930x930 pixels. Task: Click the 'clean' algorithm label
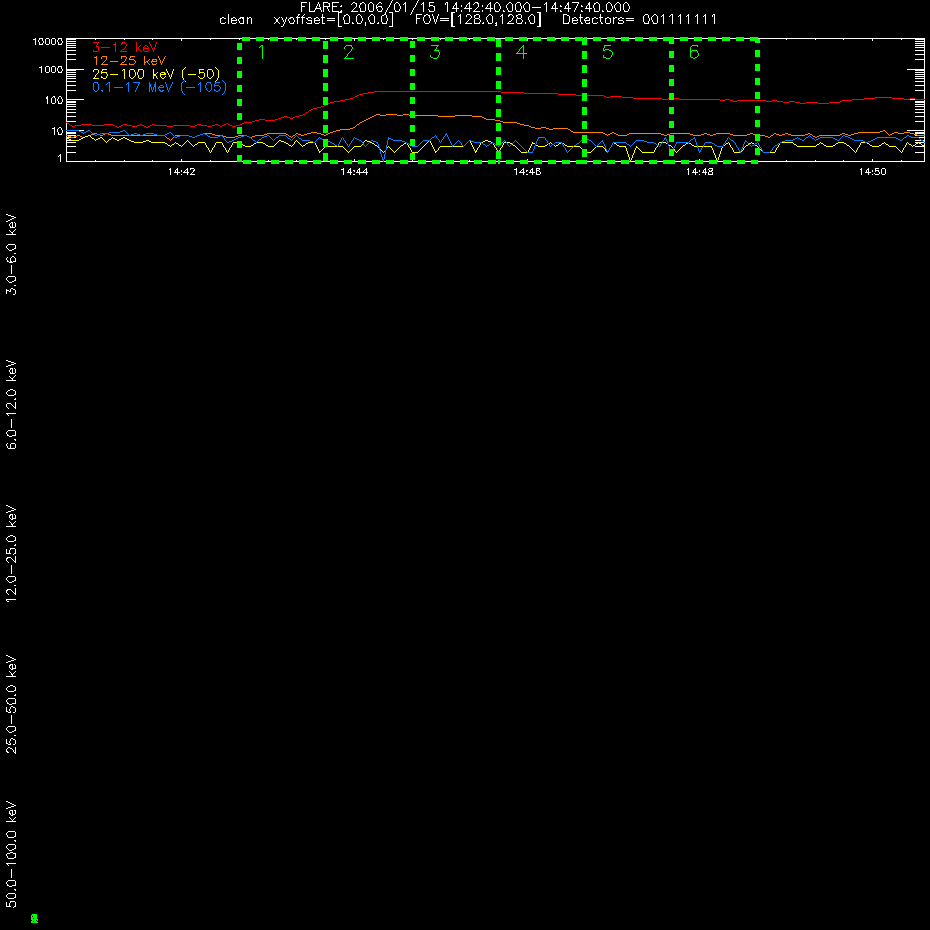(x=235, y=20)
